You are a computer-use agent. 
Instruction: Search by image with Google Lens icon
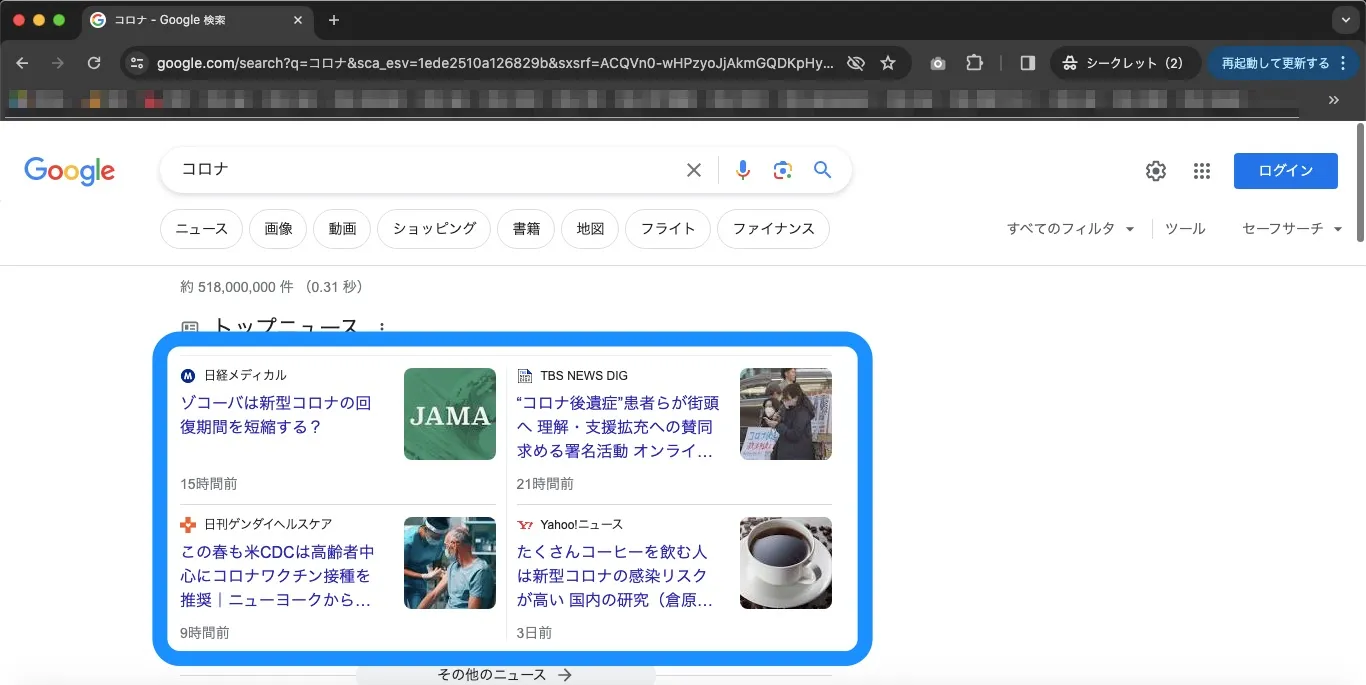pyautogui.click(x=783, y=170)
